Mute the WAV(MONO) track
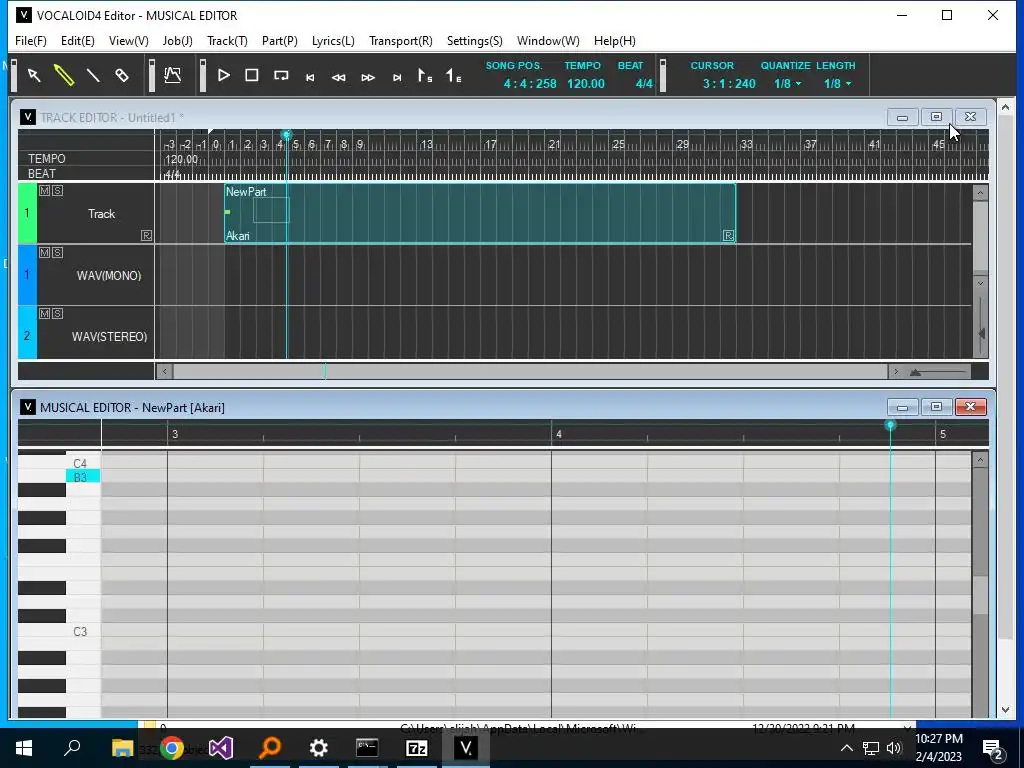Screen dimensions: 1024x768 coord(44,253)
